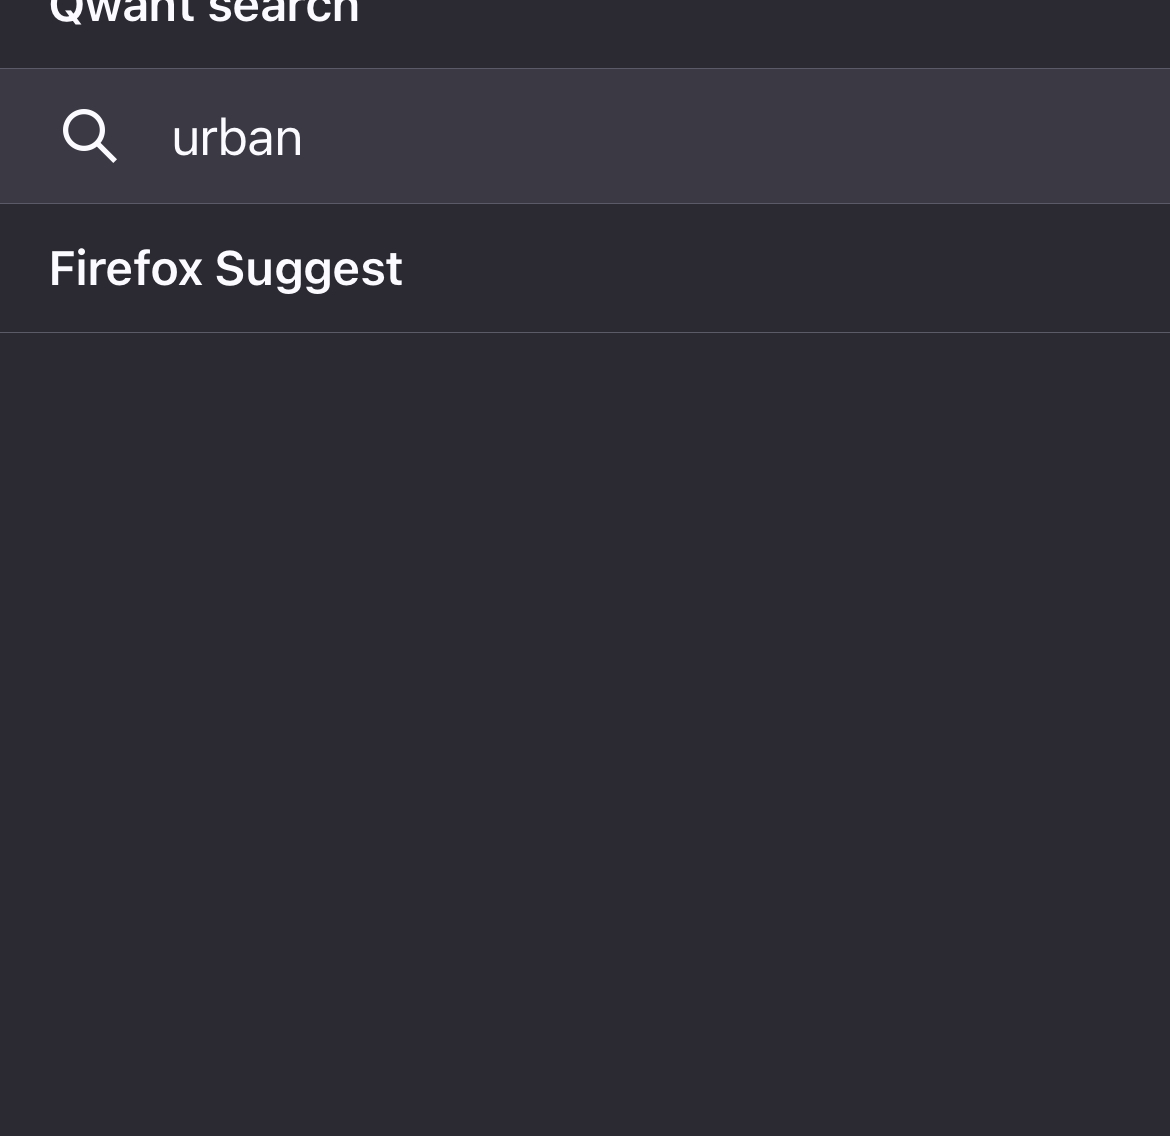Pick the first Qwant search suggestion
This screenshot has width=1170, height=1136.
[x=585, y=136]
